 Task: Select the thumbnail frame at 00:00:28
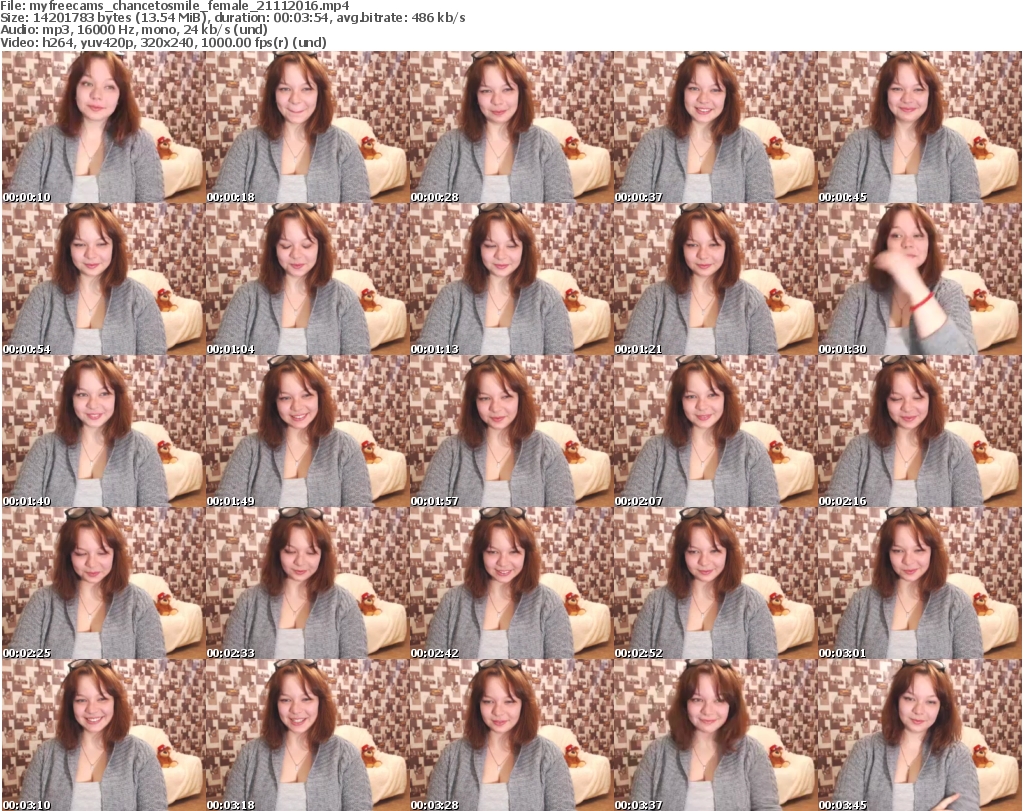pos(511,127)
